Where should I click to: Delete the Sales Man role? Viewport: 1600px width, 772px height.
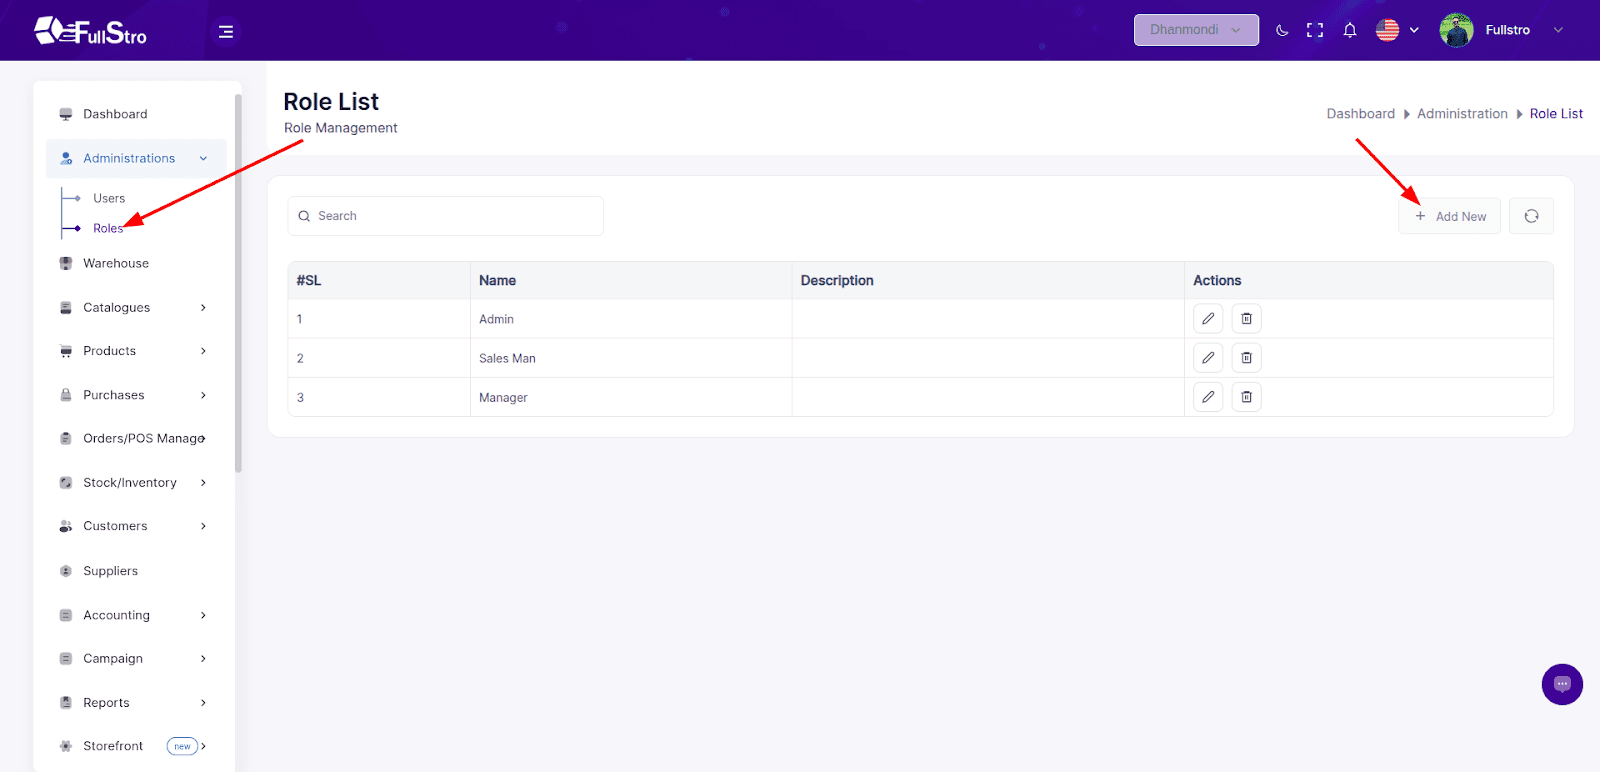point(1246,358)
